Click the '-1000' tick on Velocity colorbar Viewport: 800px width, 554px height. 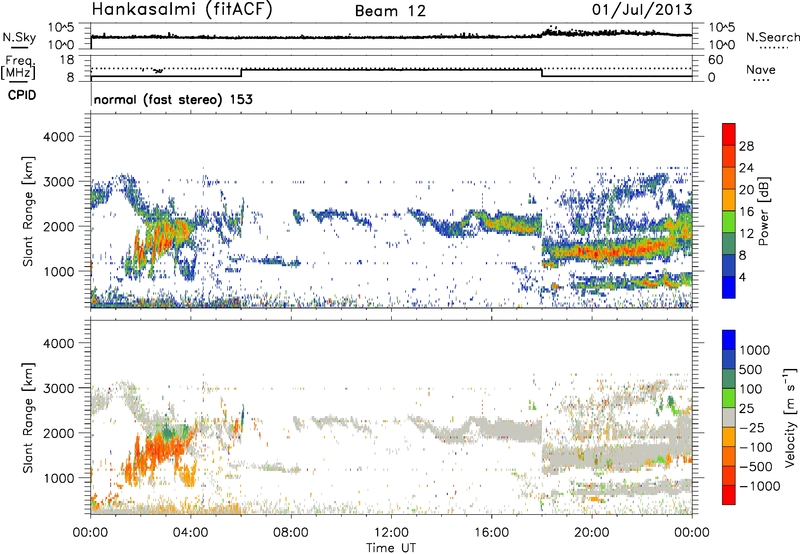[x=759, y=486]
